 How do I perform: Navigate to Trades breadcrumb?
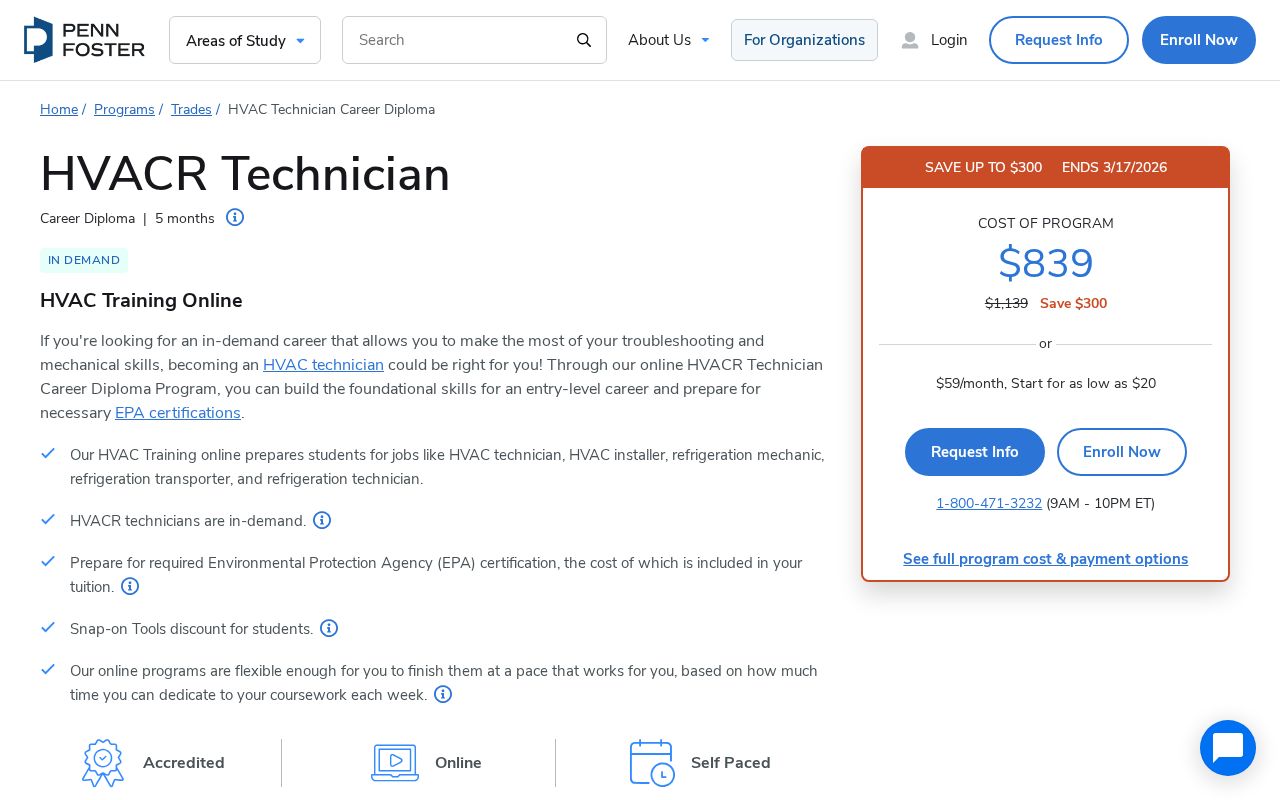(x=191, y=109)
